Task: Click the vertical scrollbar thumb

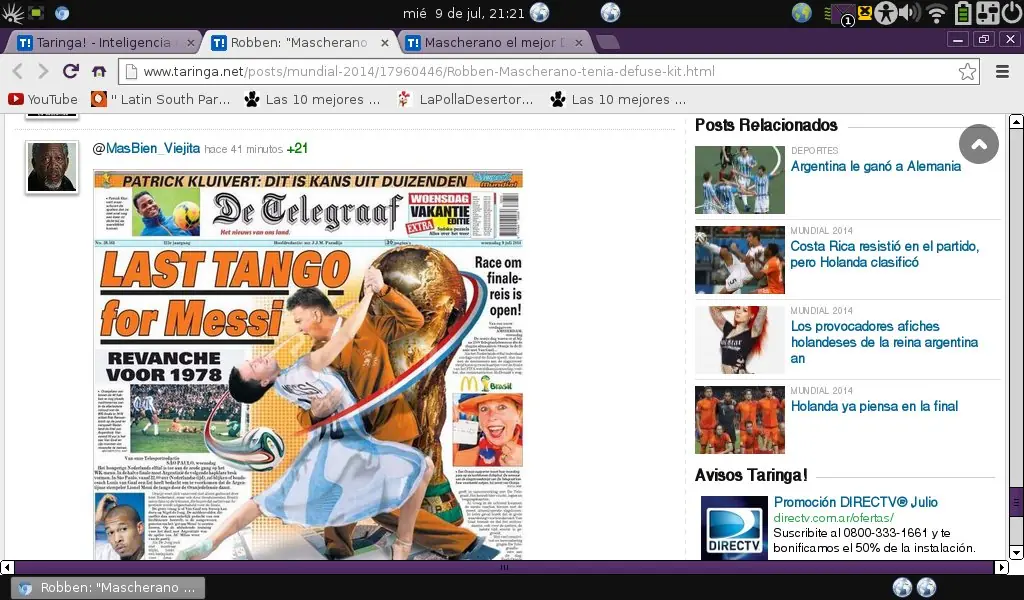Action: tap(1016, 501)
